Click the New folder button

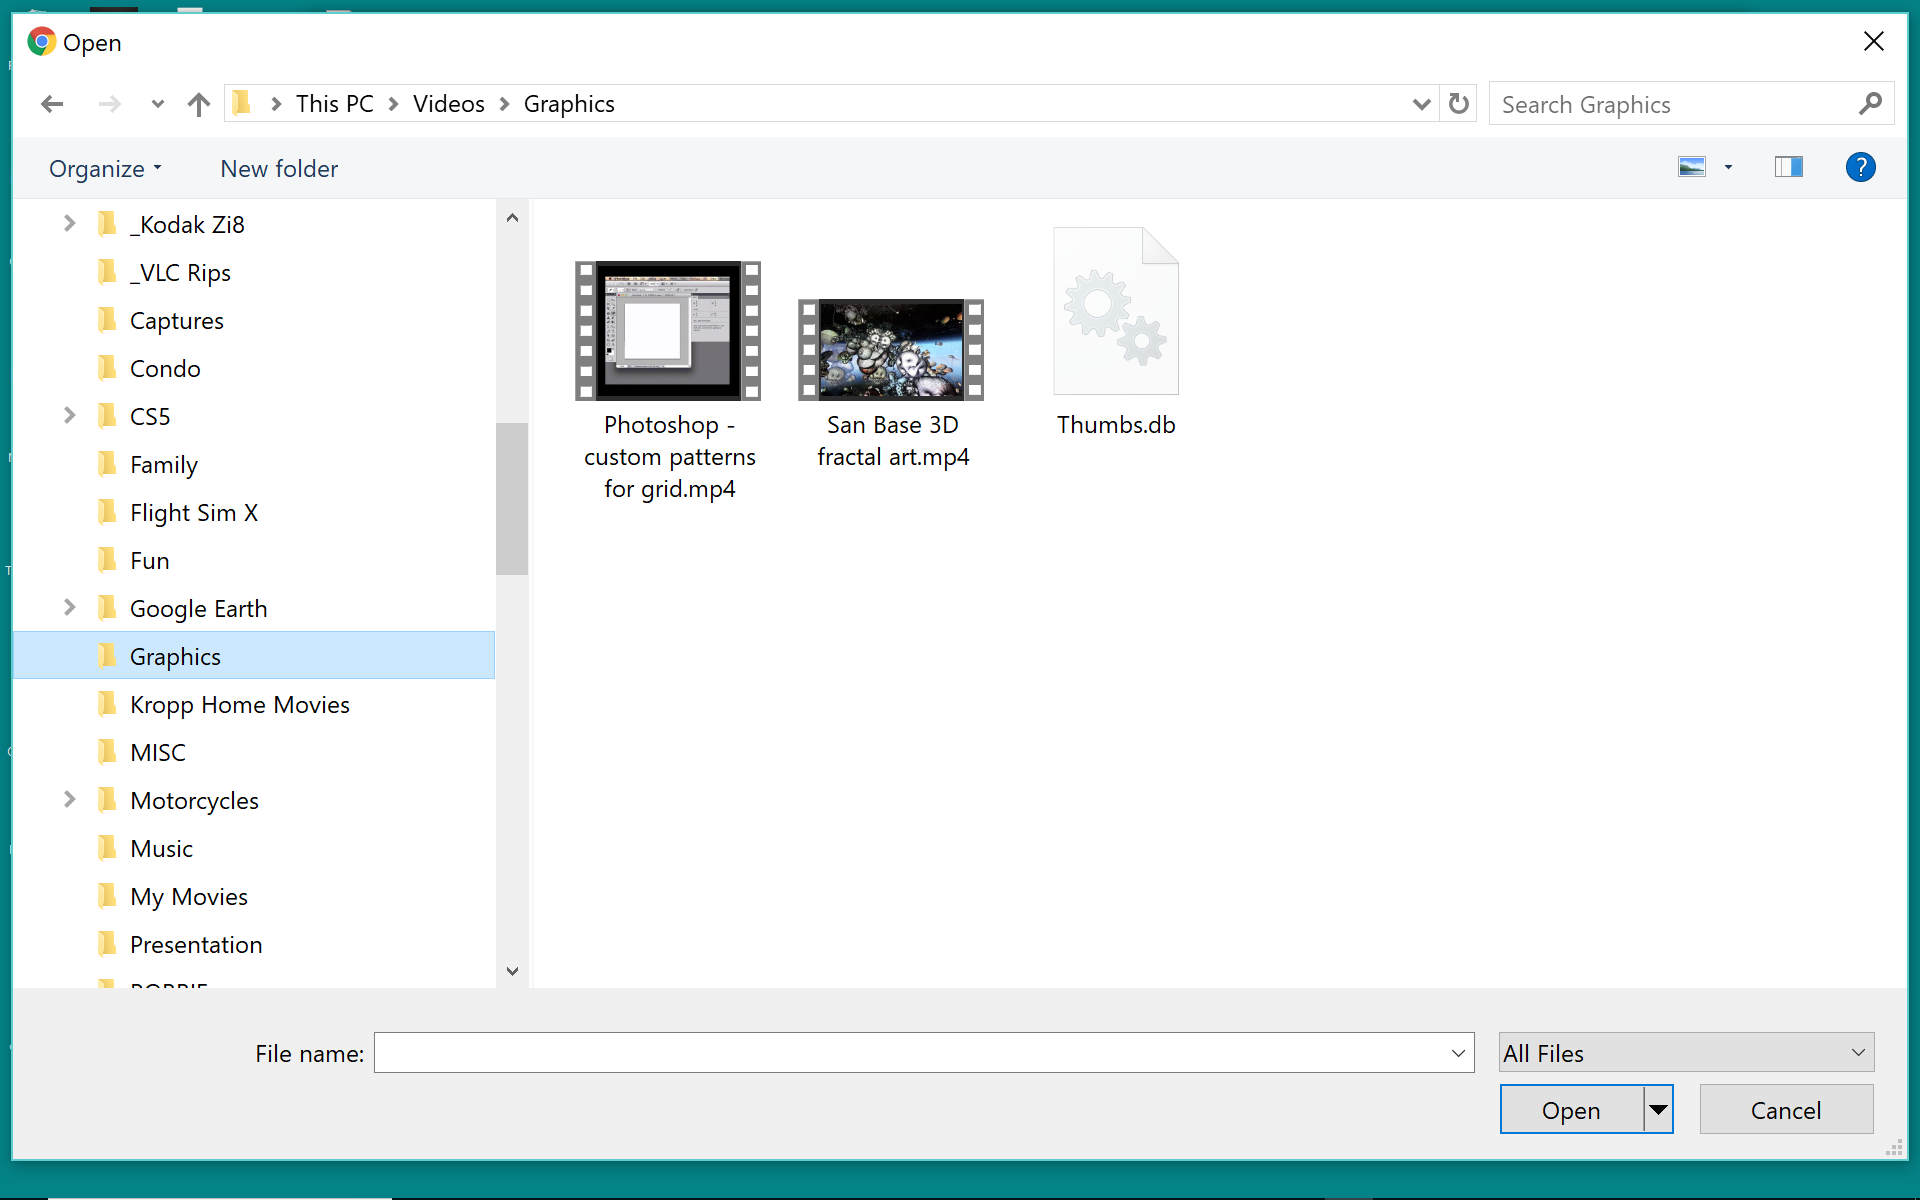click(279, 169)
